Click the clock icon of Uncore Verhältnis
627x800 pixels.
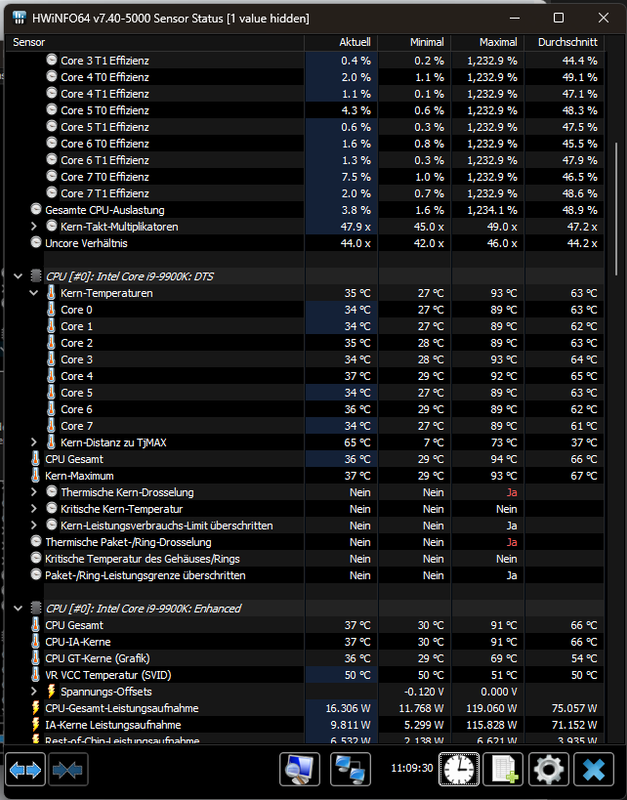(x=36, y=242)
